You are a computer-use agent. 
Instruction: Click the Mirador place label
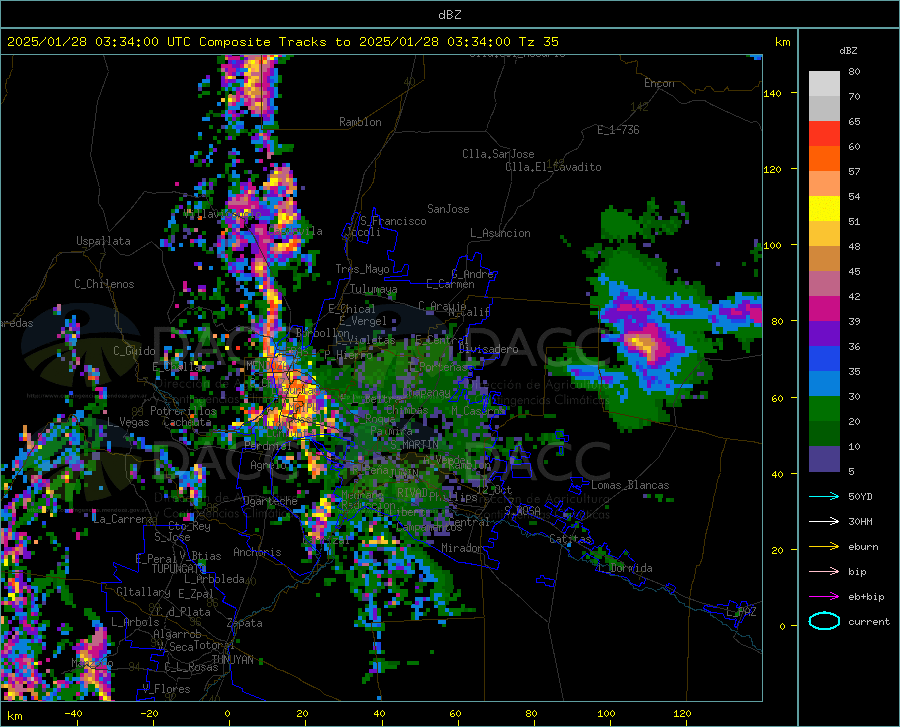point(461,548)
